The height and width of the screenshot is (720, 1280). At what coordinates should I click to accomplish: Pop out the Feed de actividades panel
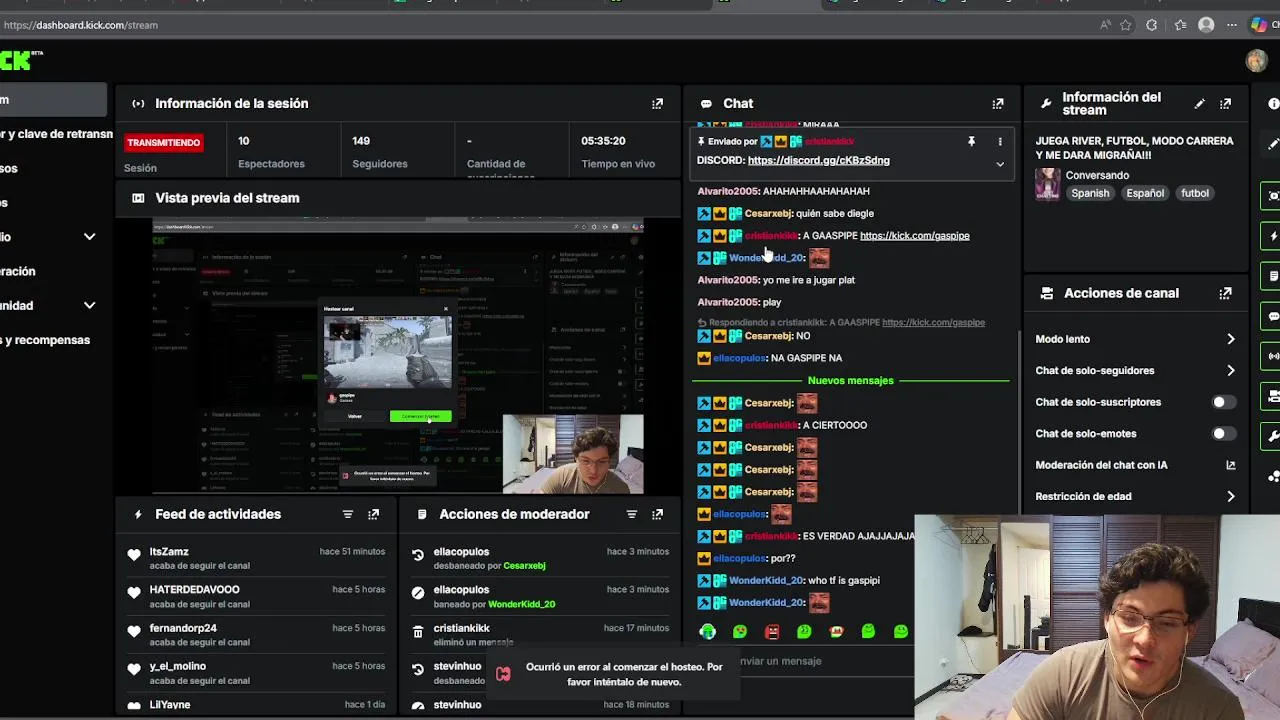pos(373,515)
